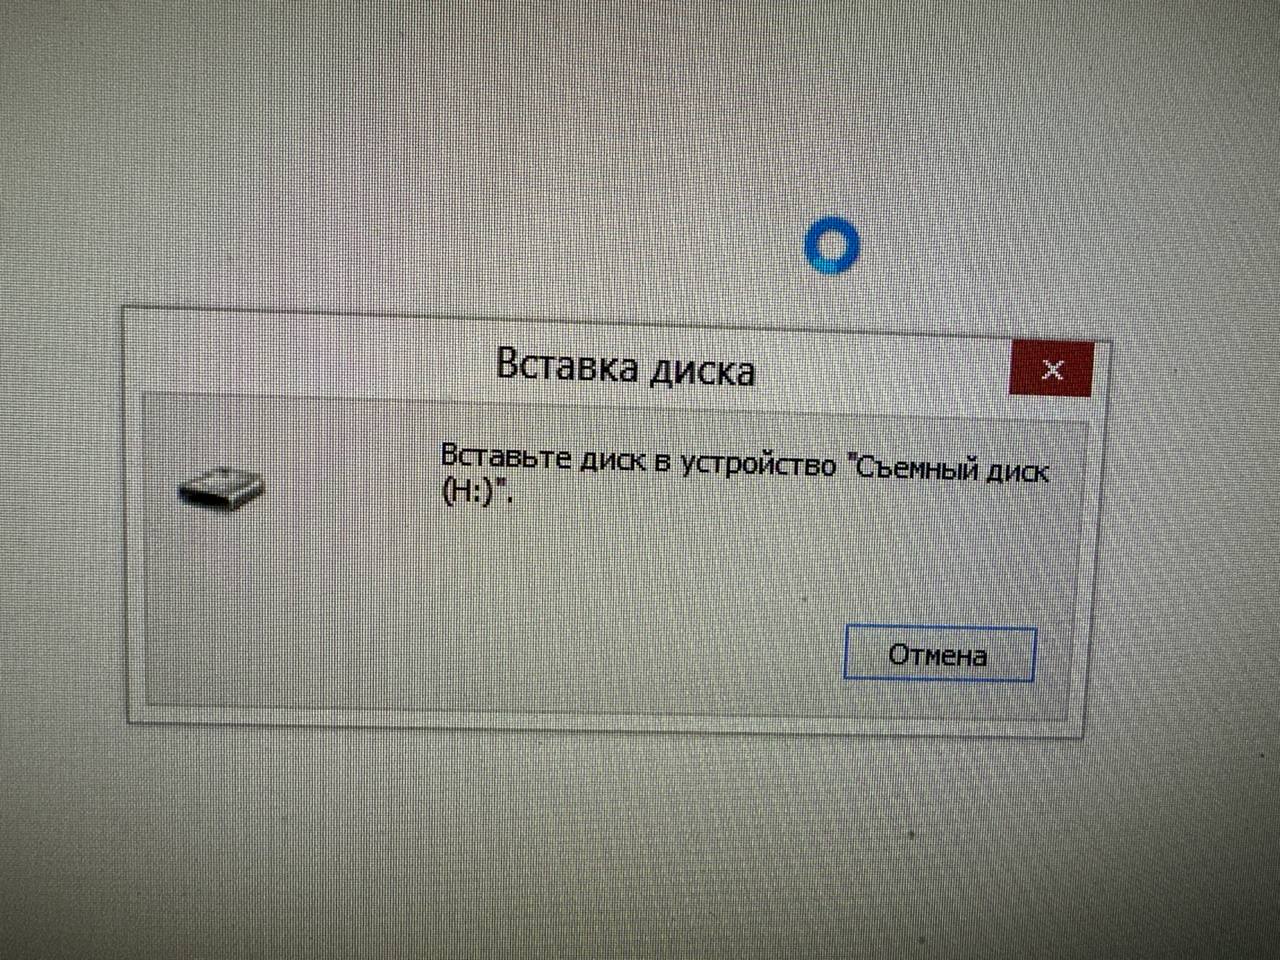Click the (H:) drive letter text
This screenshot has height=960, width=1280.
[470, 493]
